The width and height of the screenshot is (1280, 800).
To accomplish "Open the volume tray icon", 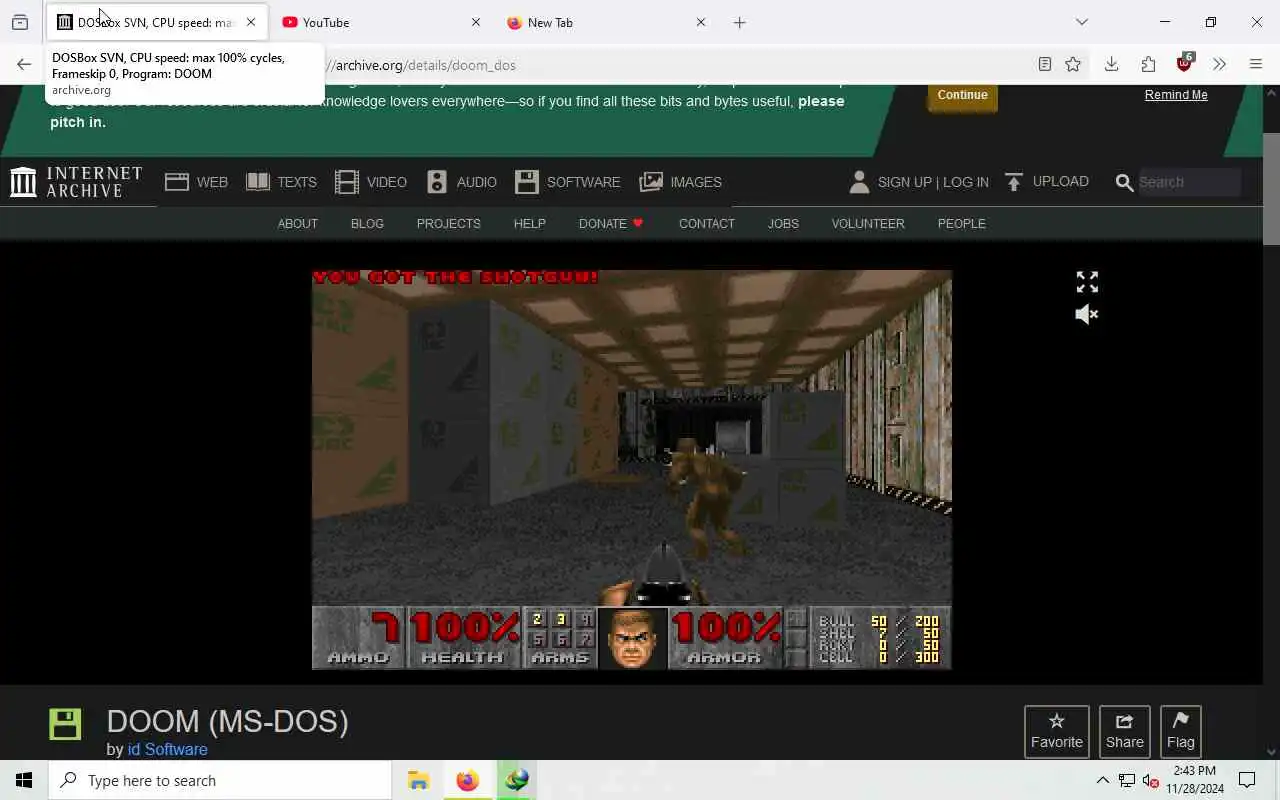I will tap(1150, 780).
